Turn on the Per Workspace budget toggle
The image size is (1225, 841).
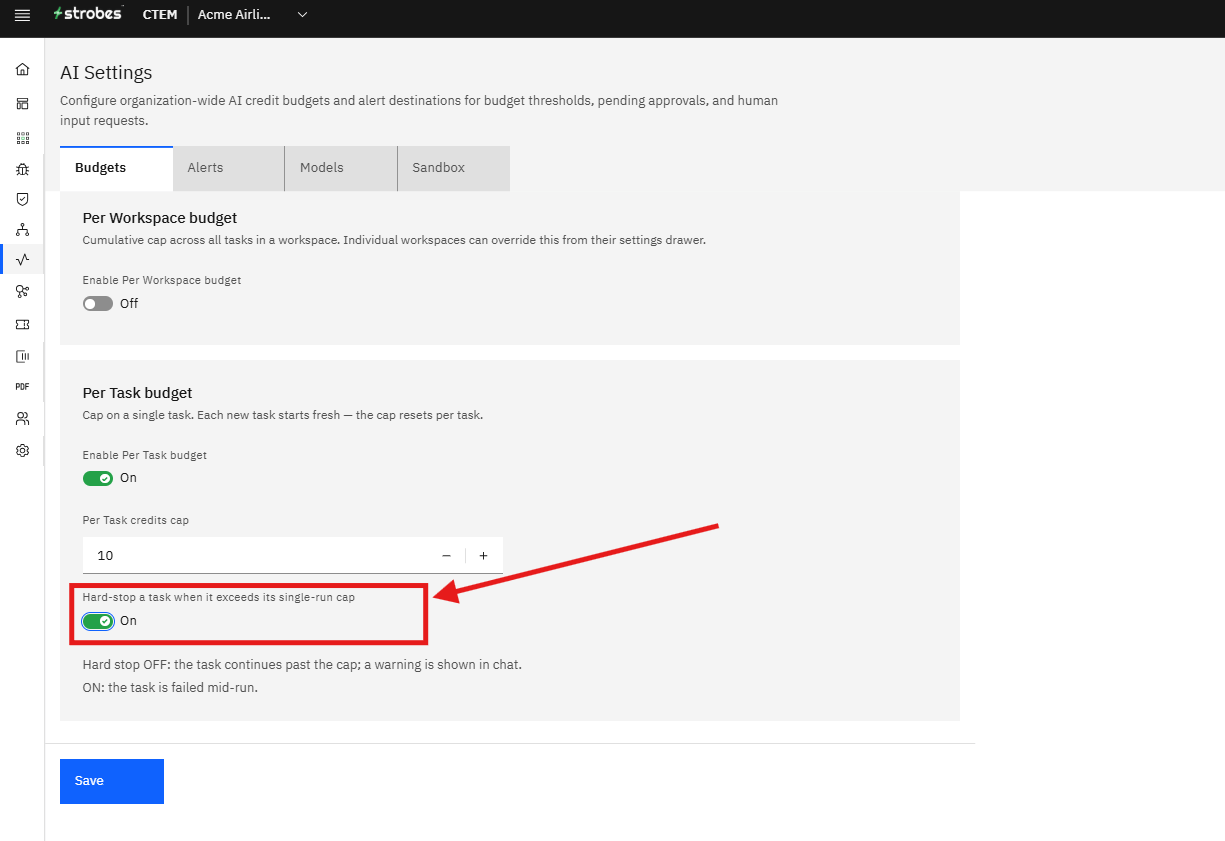point(98,303)
